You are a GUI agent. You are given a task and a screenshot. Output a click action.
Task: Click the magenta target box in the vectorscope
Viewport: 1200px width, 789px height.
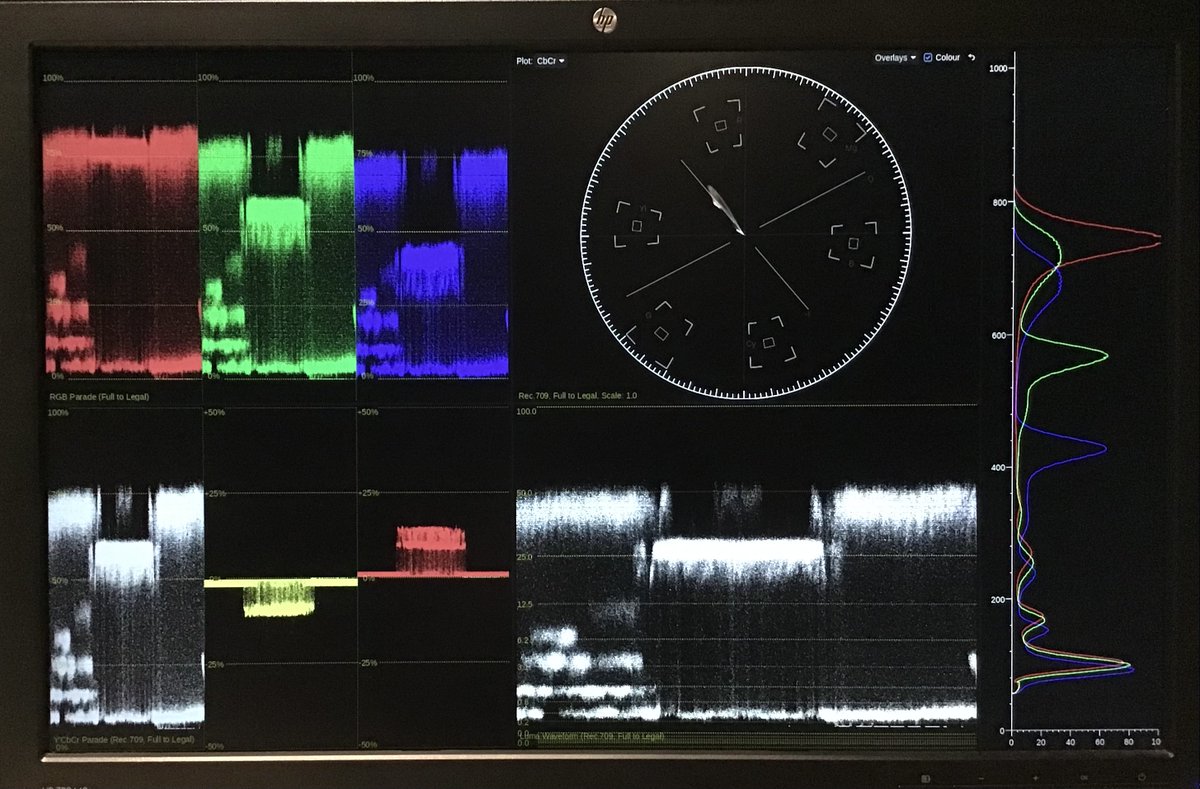pos(829,133)
